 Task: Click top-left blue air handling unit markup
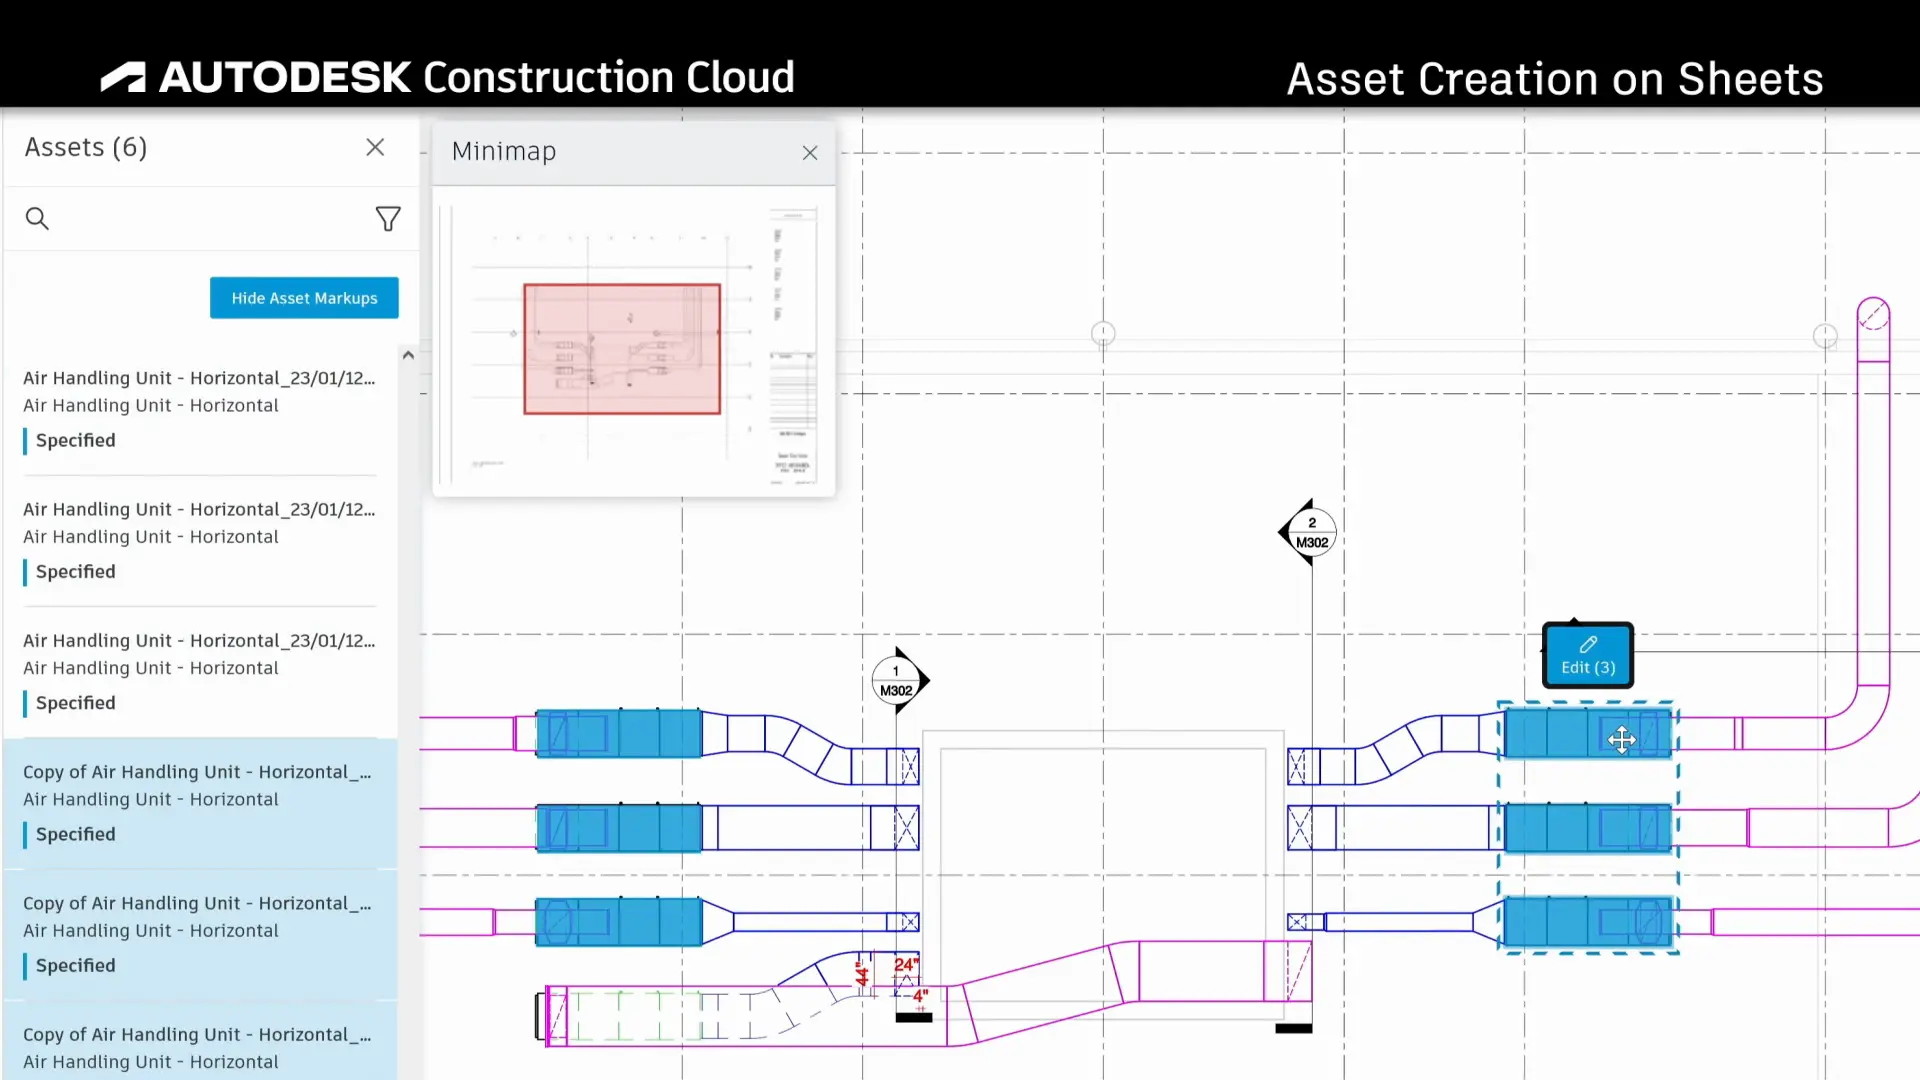tap(619, 733)
